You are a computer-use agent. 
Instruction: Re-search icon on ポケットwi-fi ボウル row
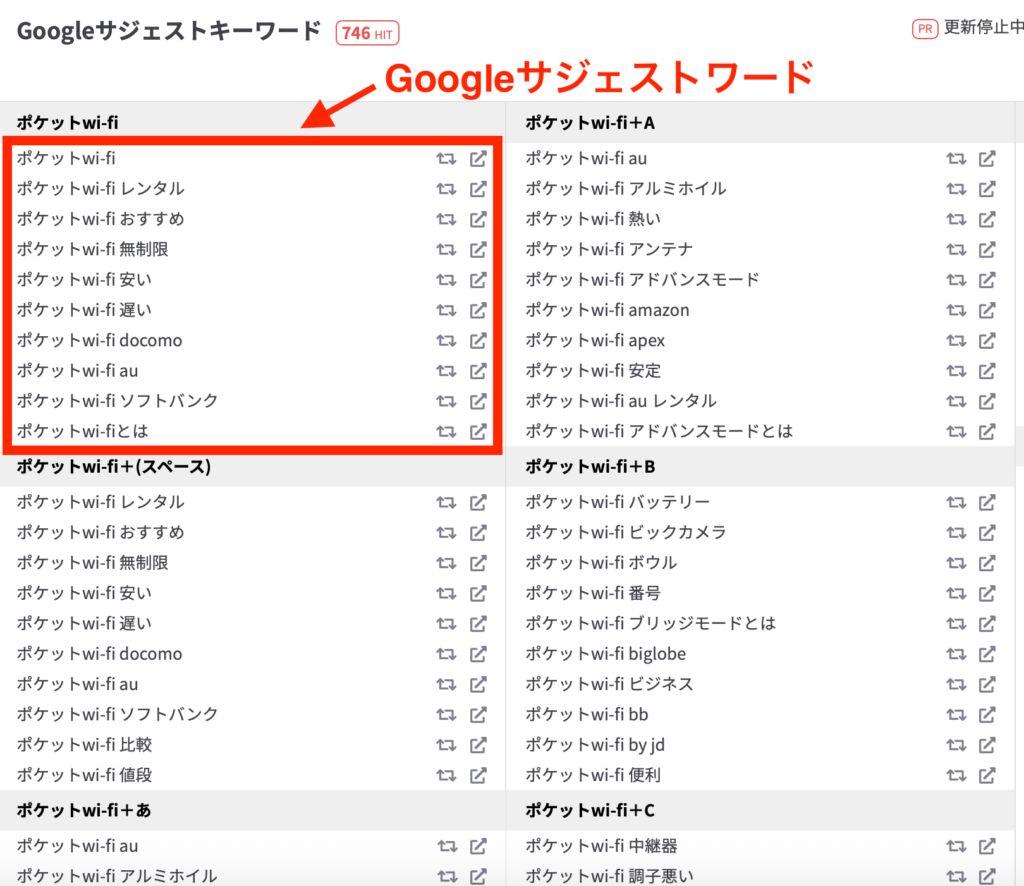[956, 563]
